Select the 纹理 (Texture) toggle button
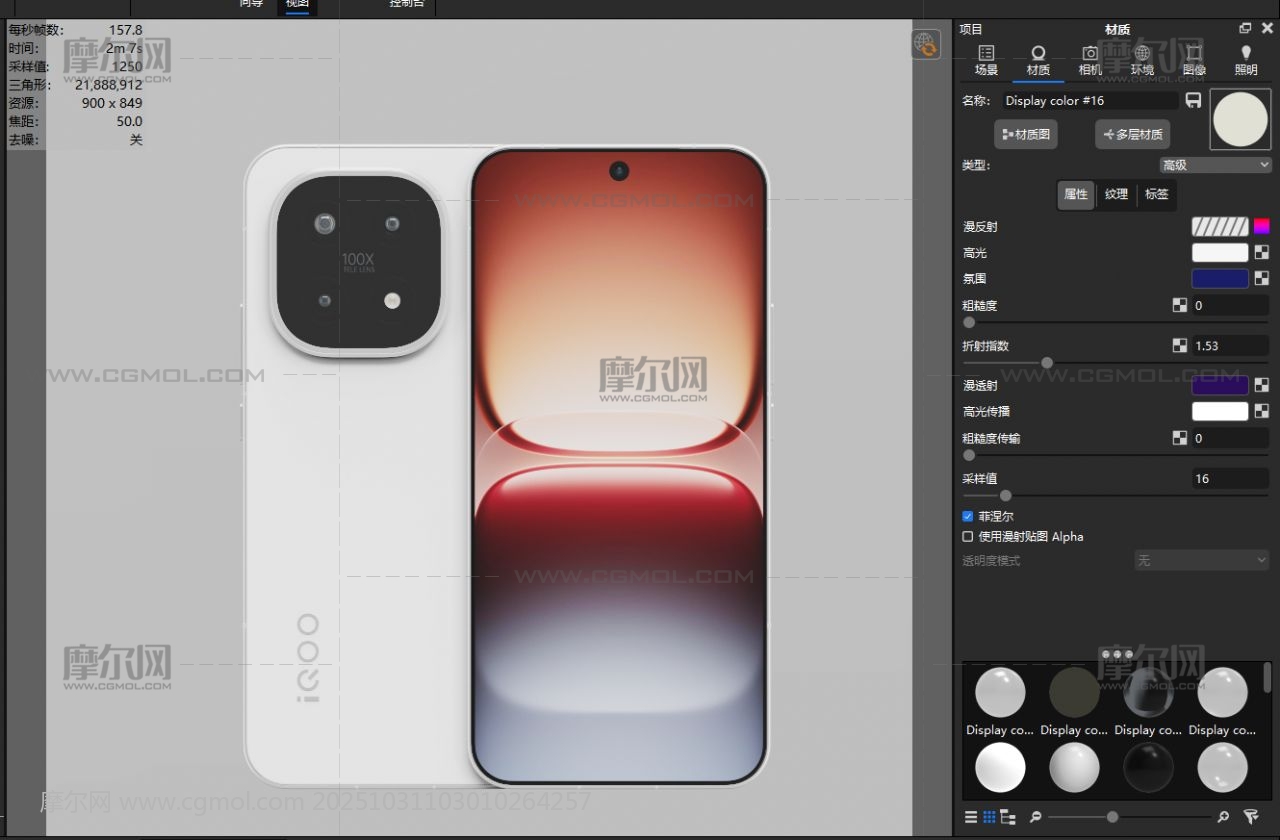 [x=1116, y=195]
